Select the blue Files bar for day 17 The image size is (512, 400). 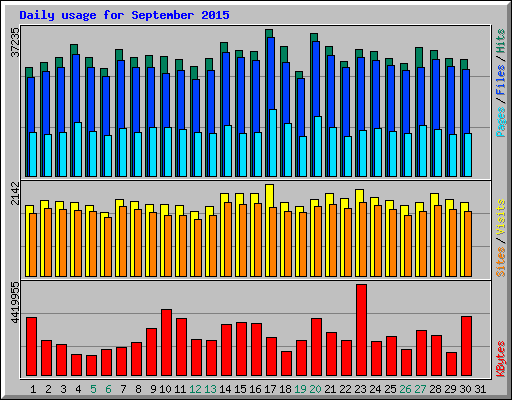271,73
